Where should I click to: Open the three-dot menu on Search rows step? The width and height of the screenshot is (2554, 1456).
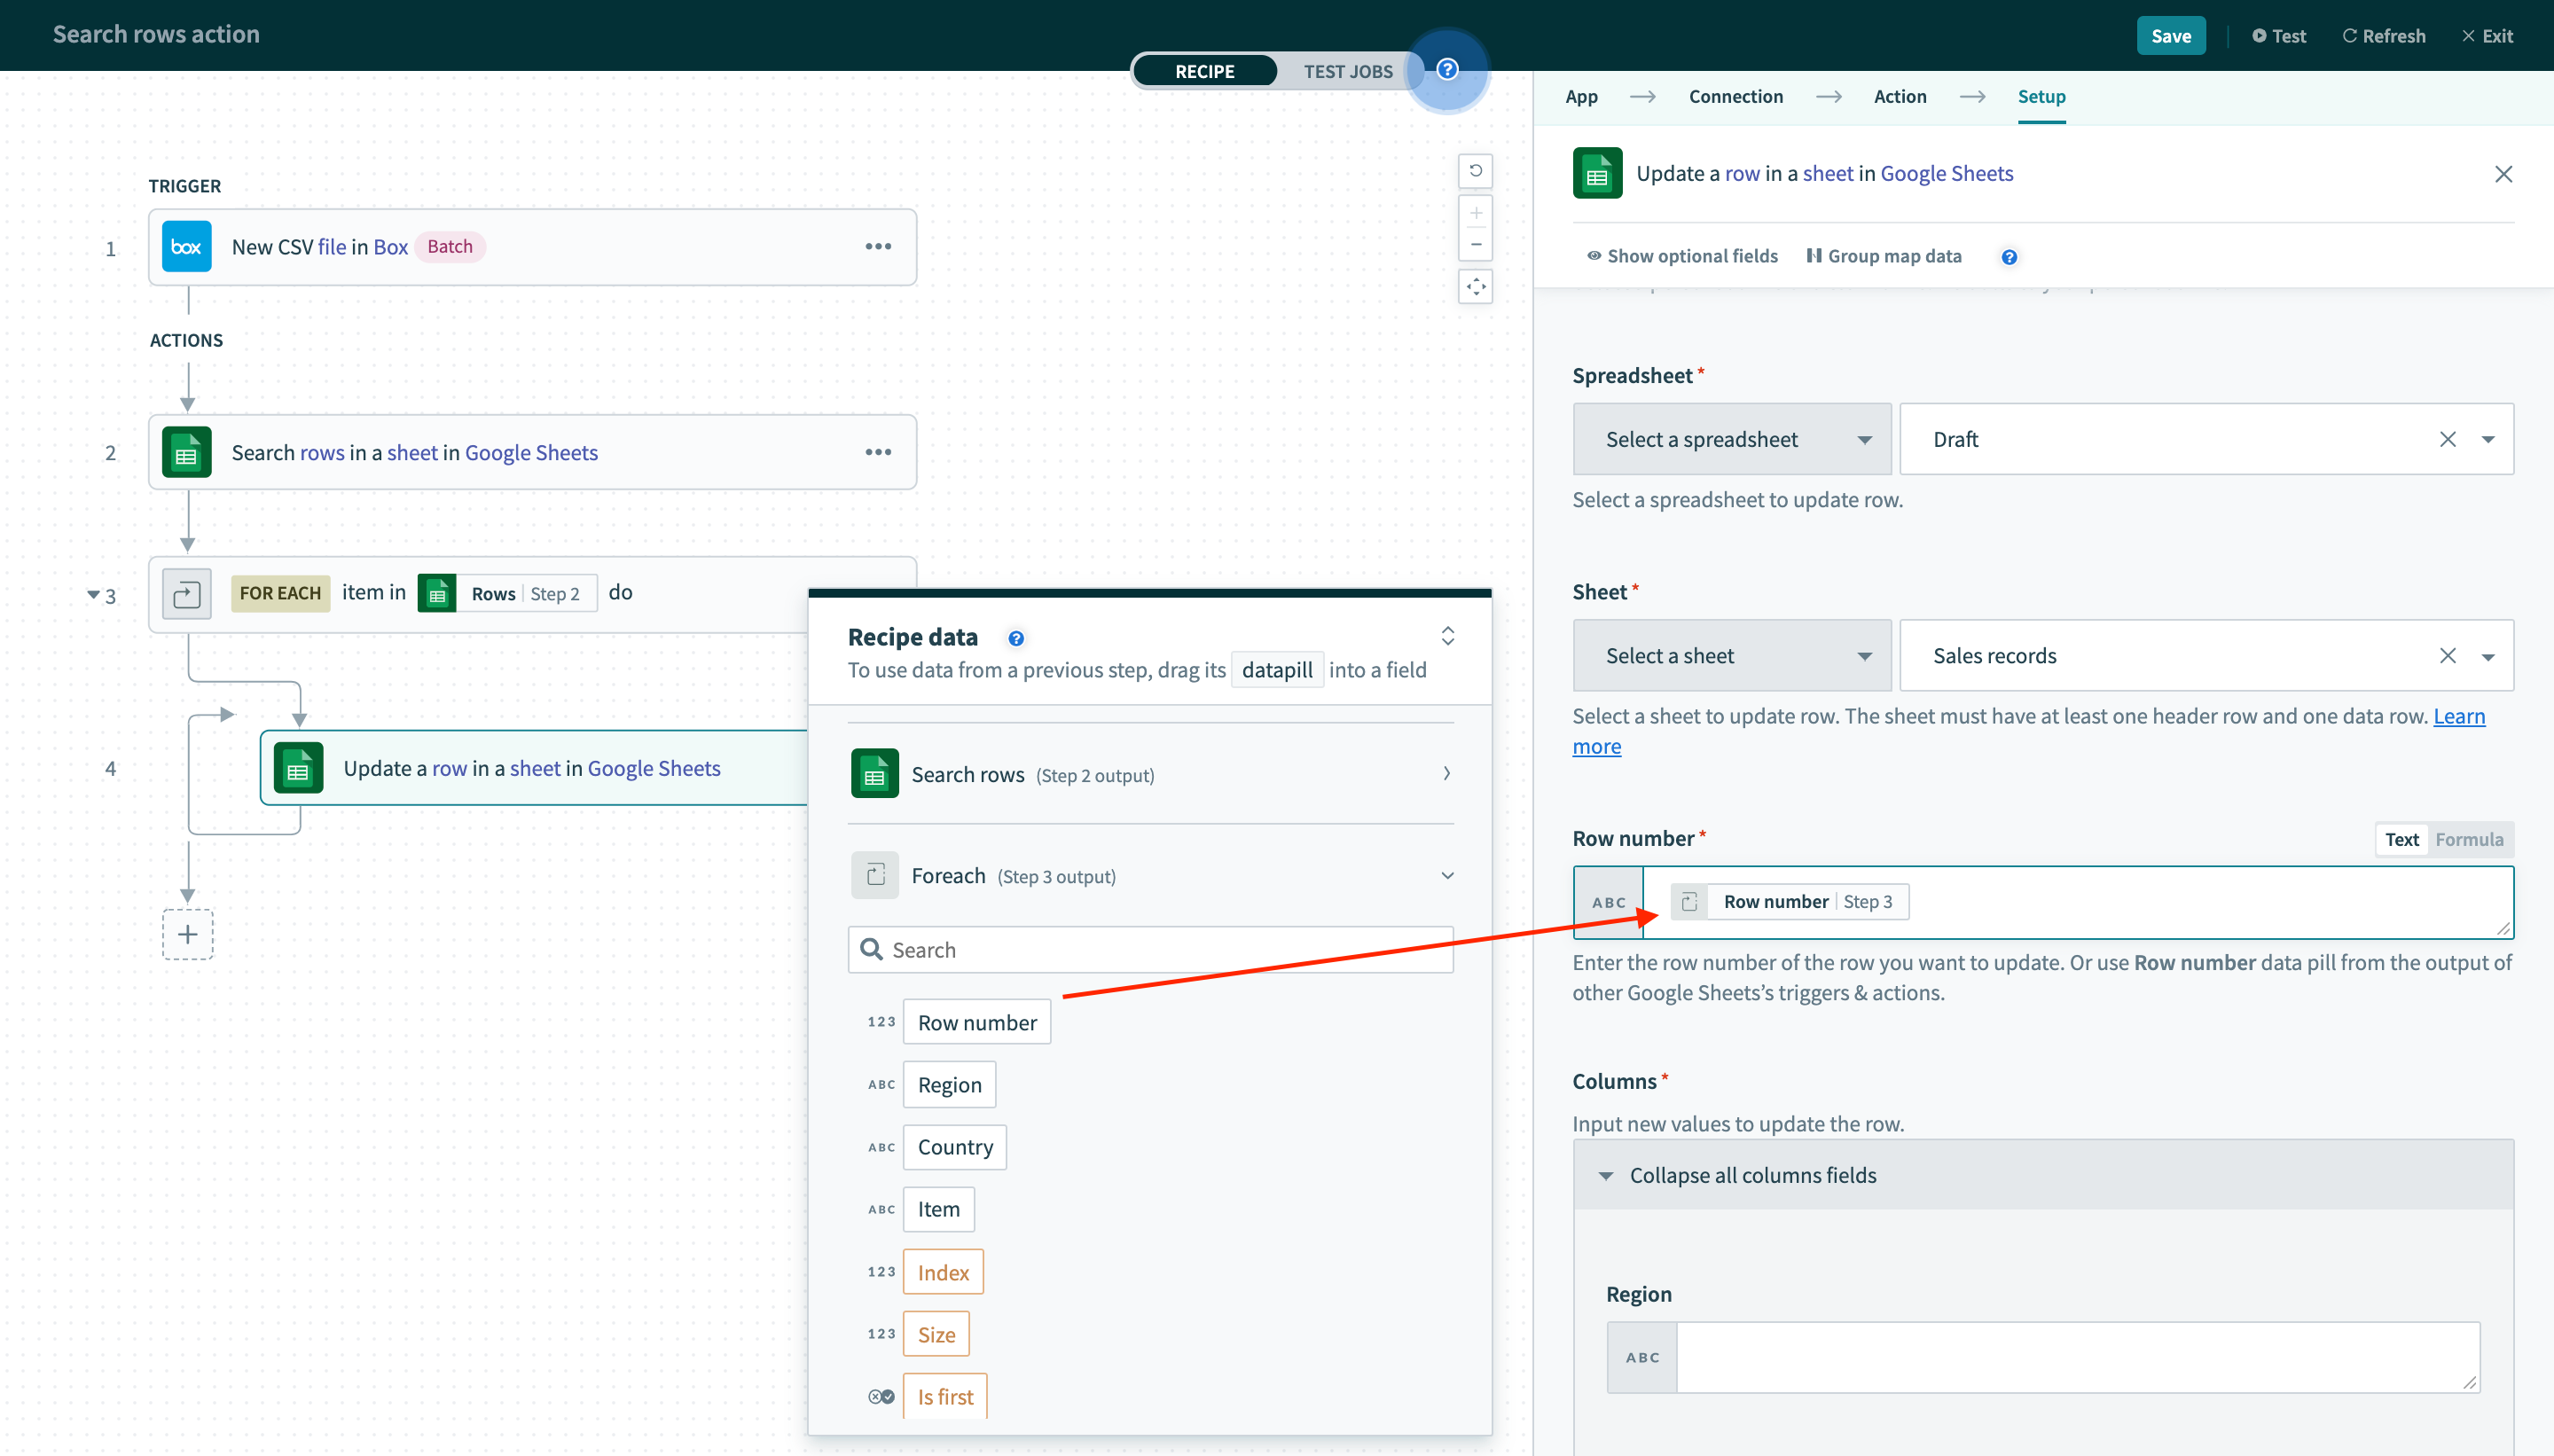[879, 451]
